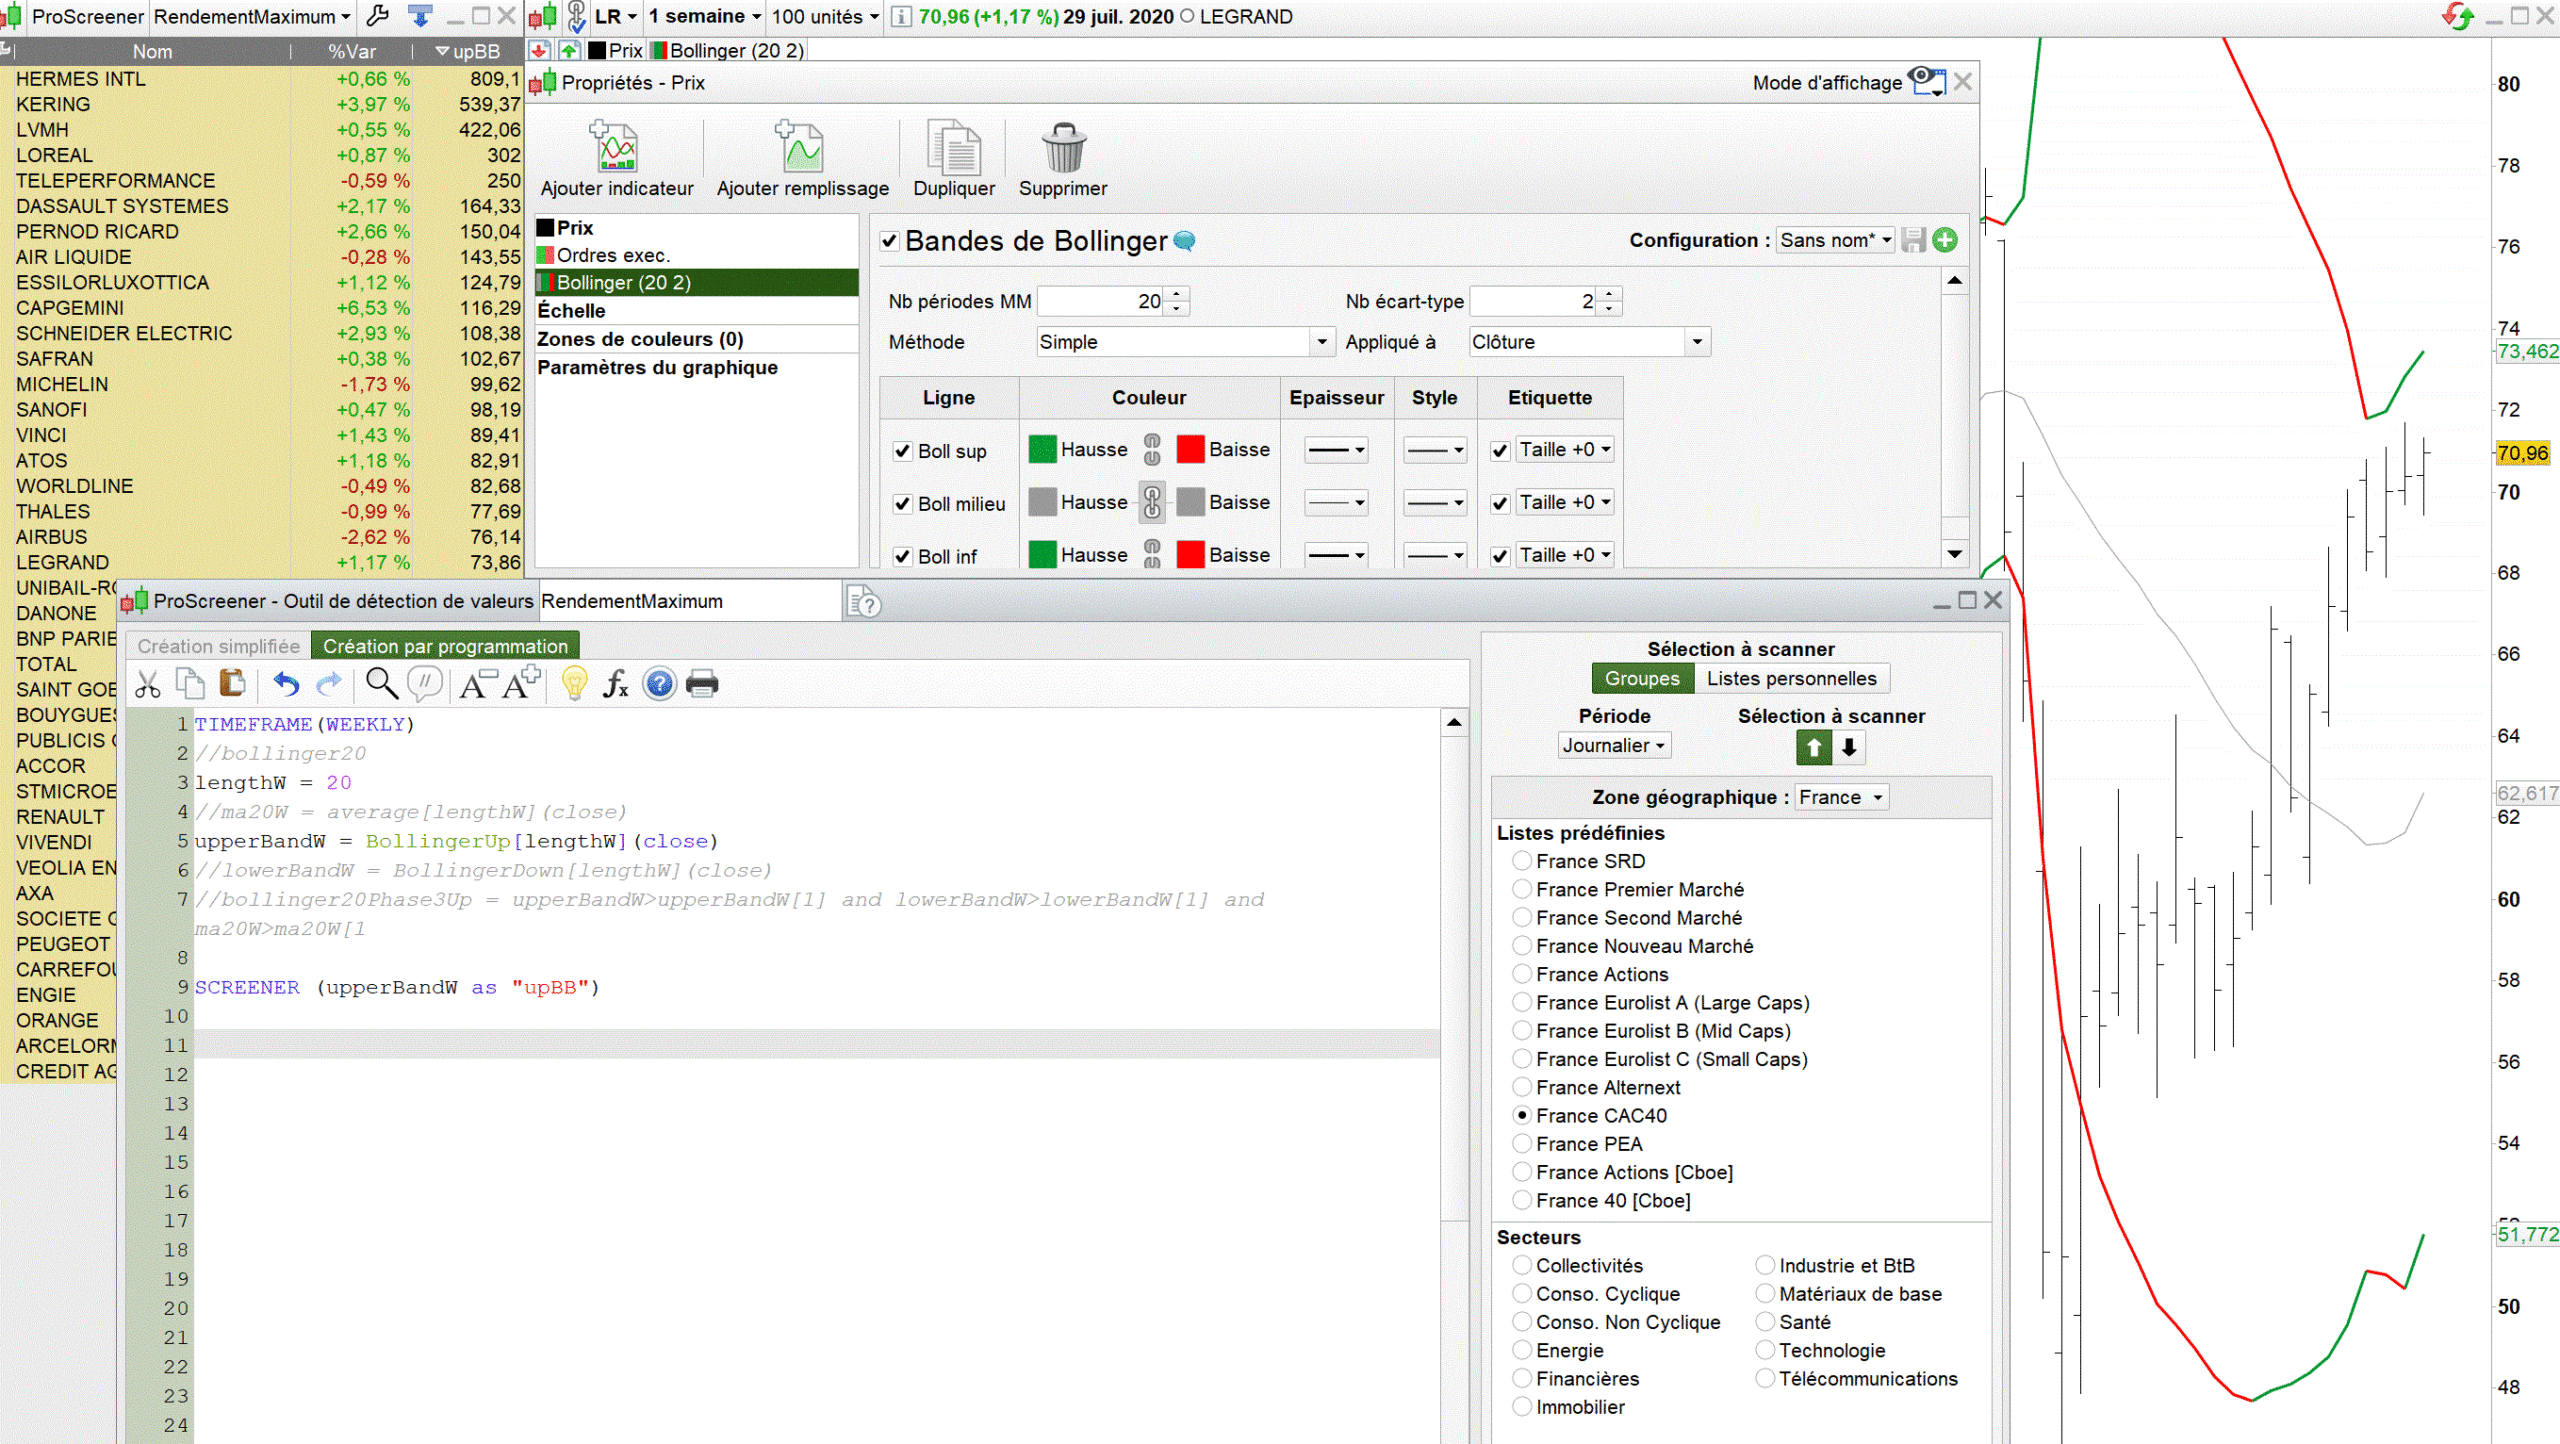Image resolution: width=2560 pixels, height=1444 pixels.
Task: Click the Nb périodes MM input field
Action: (x=1100, y=301)
